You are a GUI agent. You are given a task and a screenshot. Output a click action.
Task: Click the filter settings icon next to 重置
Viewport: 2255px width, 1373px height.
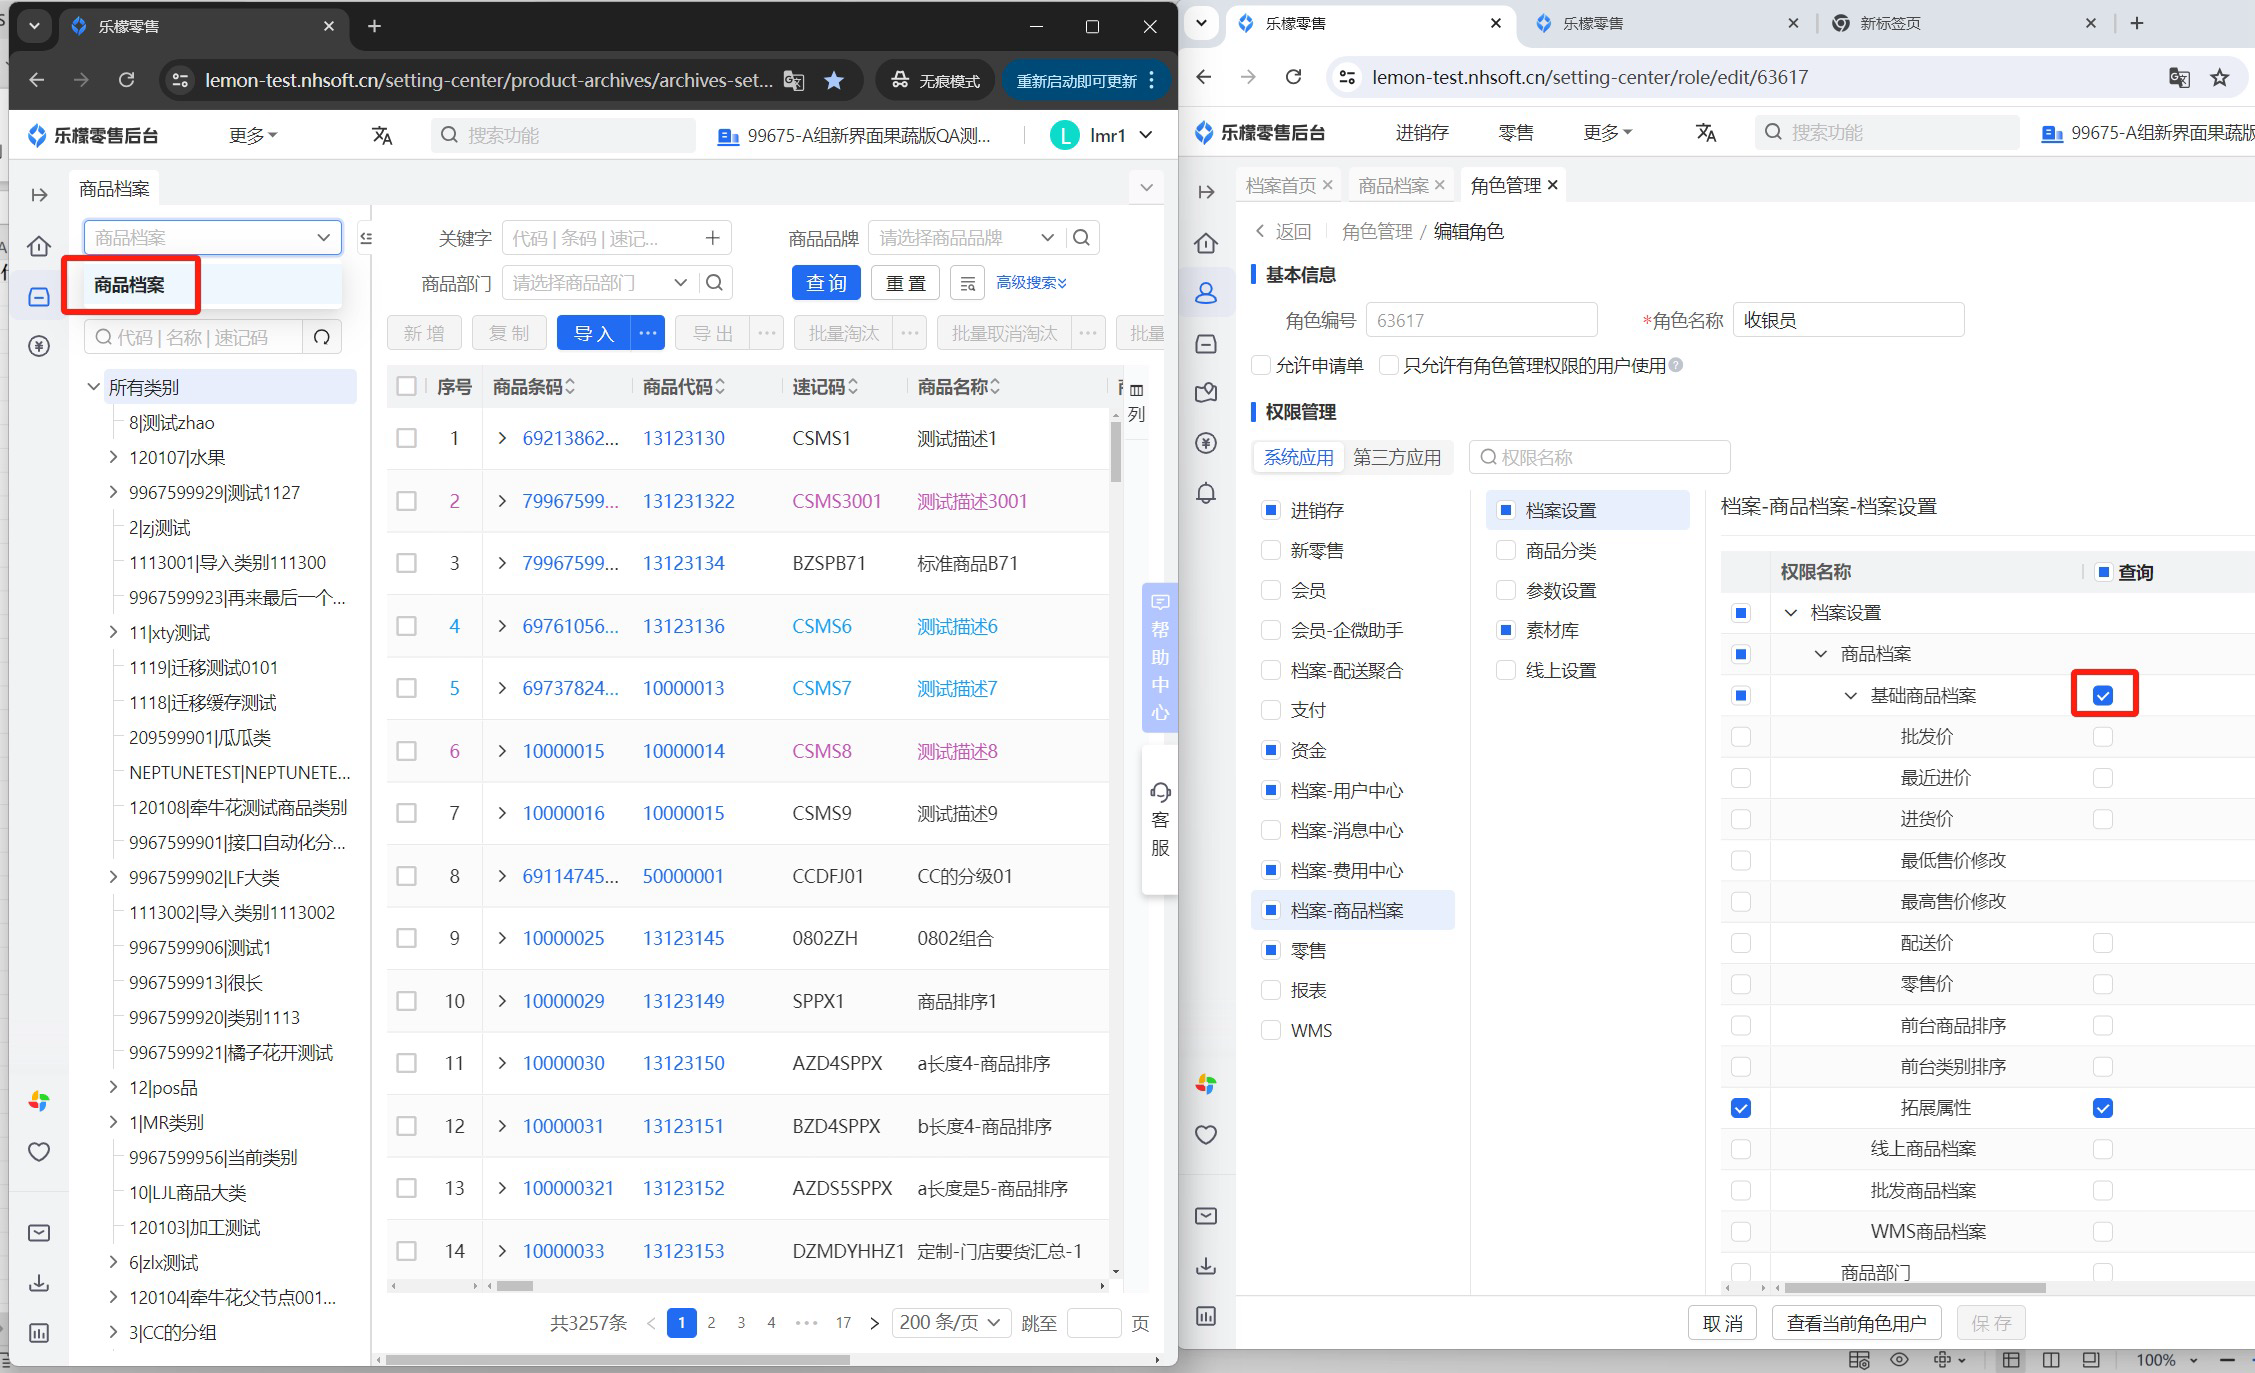(x=967, y=284)
